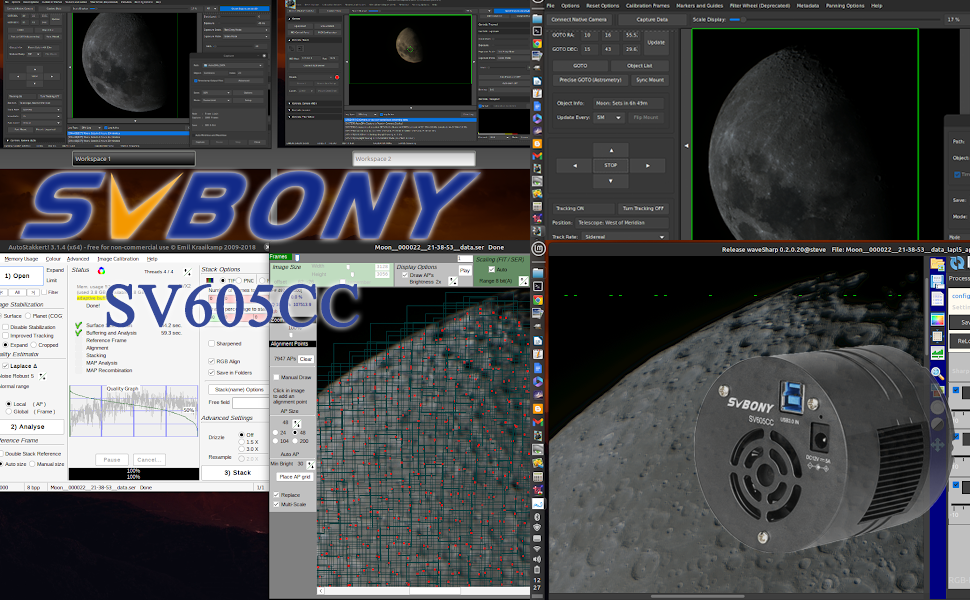Click the slider icon beside Brightness 2x
This screenshot has height=600, width=970.
coord(453,281)
